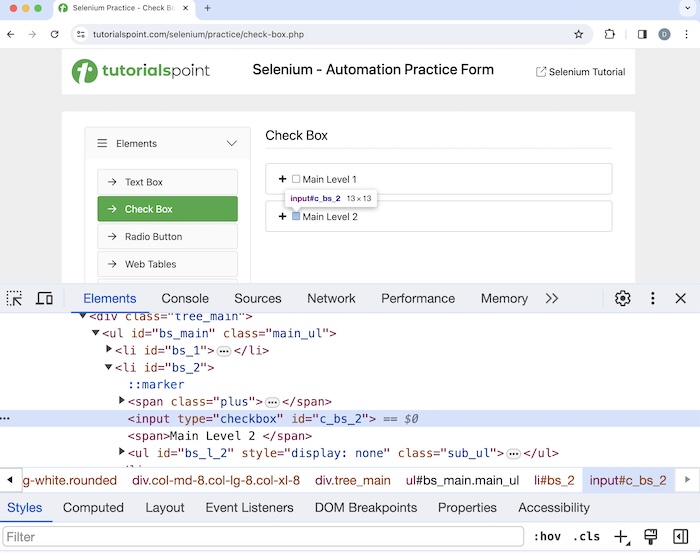Check the Main Level 1 checkbox

coord(296,179)
